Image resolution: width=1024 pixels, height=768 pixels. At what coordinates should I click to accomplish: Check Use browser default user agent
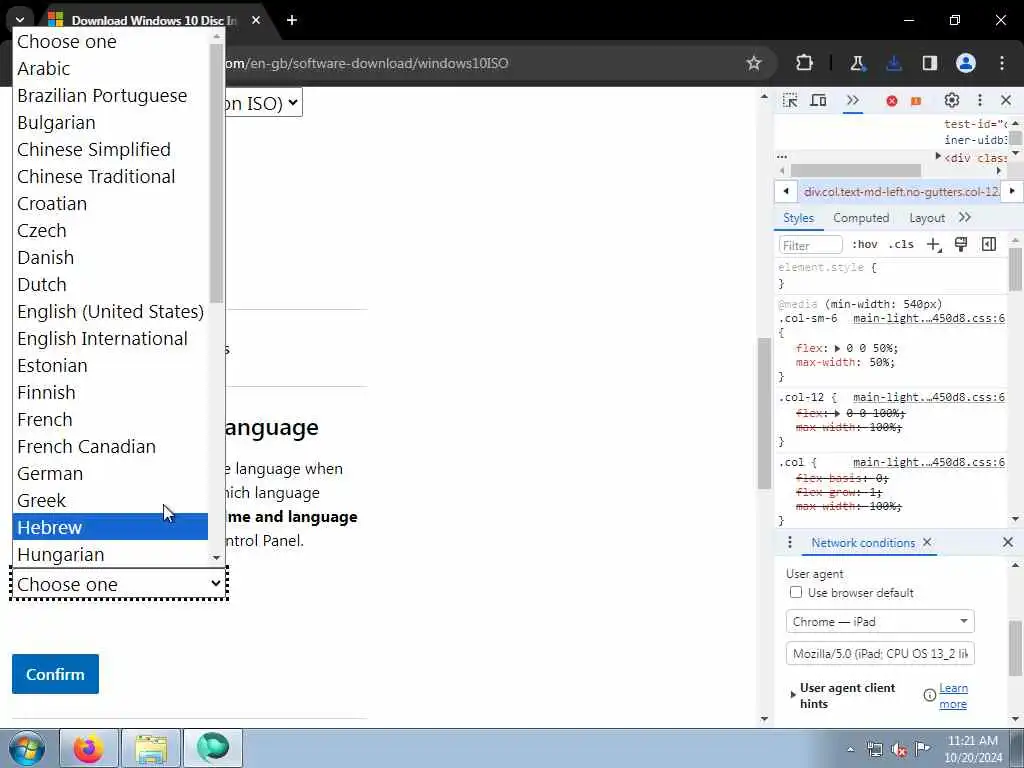795,592
